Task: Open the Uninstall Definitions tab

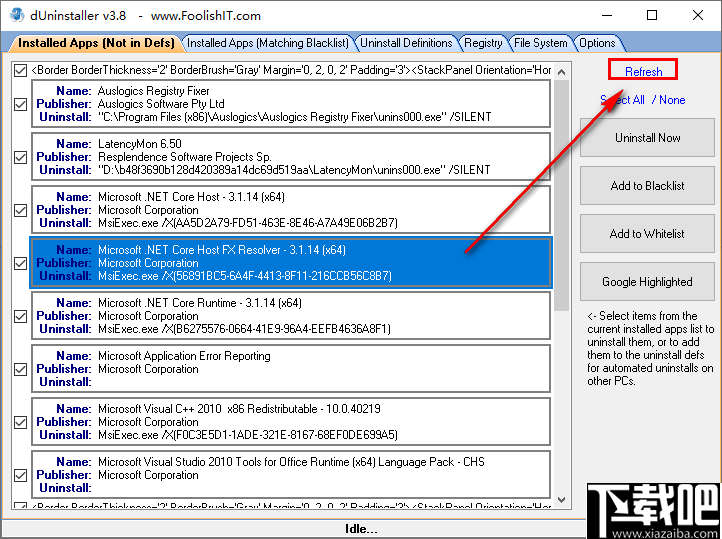Action: tap(406, 43)
